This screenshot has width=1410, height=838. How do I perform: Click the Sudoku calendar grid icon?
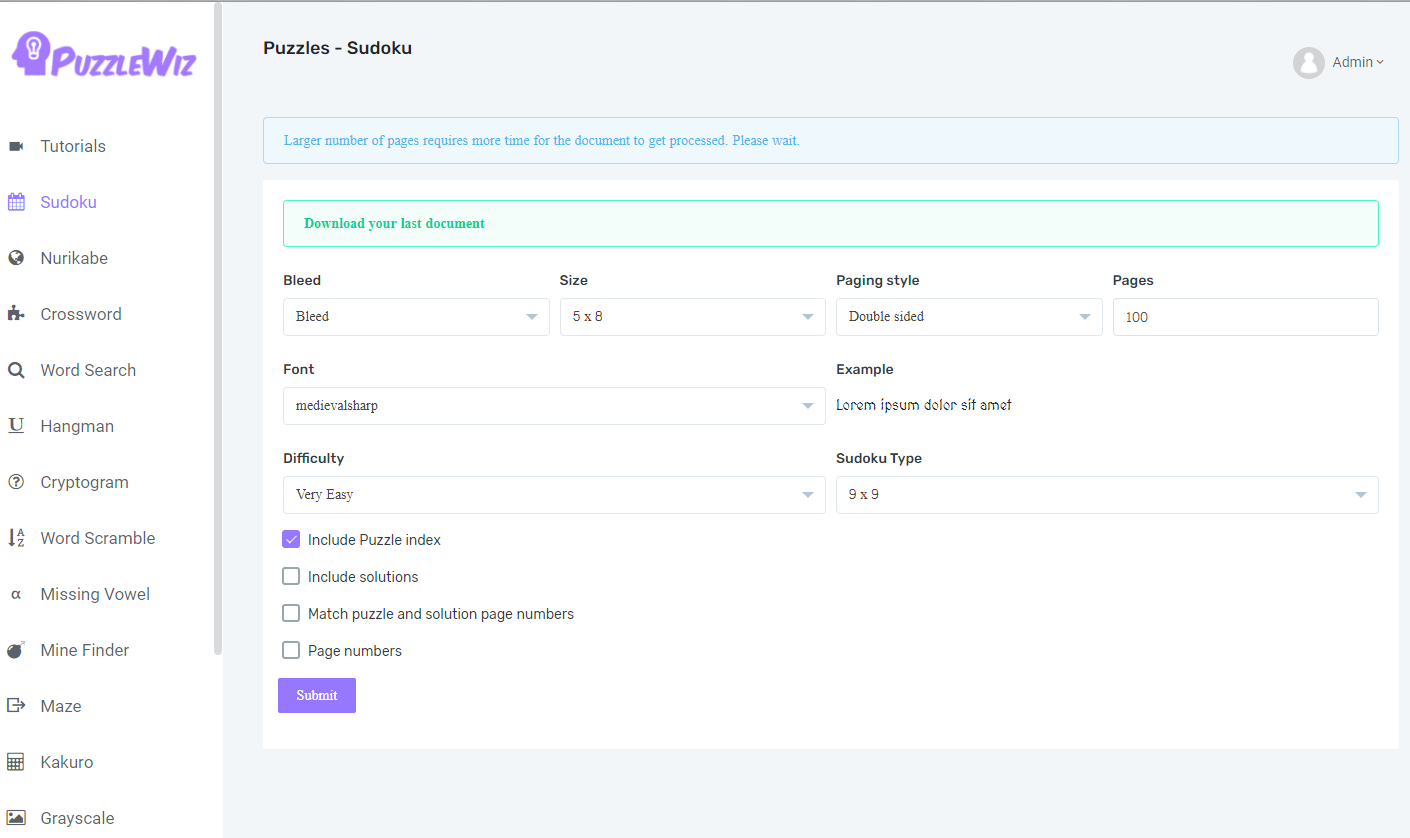click(x=16, y=202)
